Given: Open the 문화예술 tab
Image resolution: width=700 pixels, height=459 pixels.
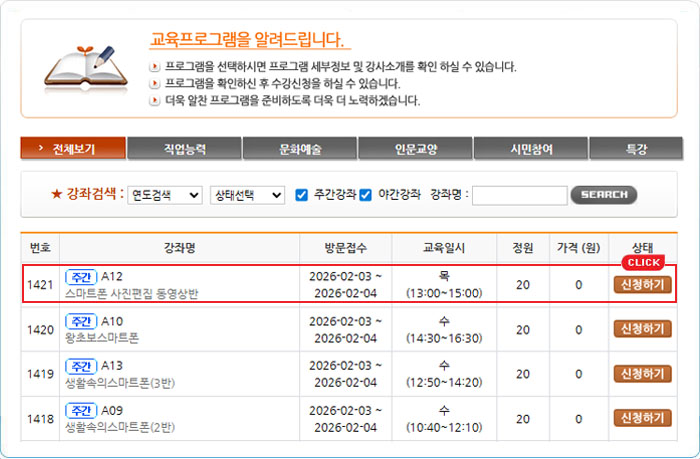Looking at the screenshot, I should (x=300, y=149).
